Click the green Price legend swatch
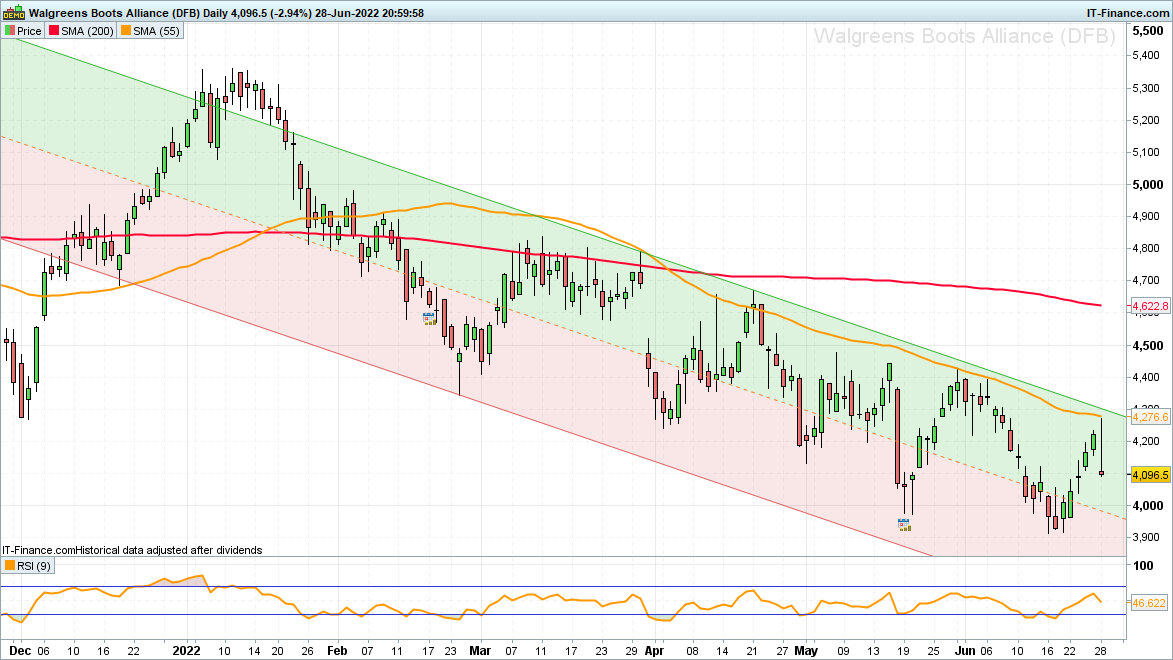The width and height of the screenshot is (1173, 660). tap(10, 31)
